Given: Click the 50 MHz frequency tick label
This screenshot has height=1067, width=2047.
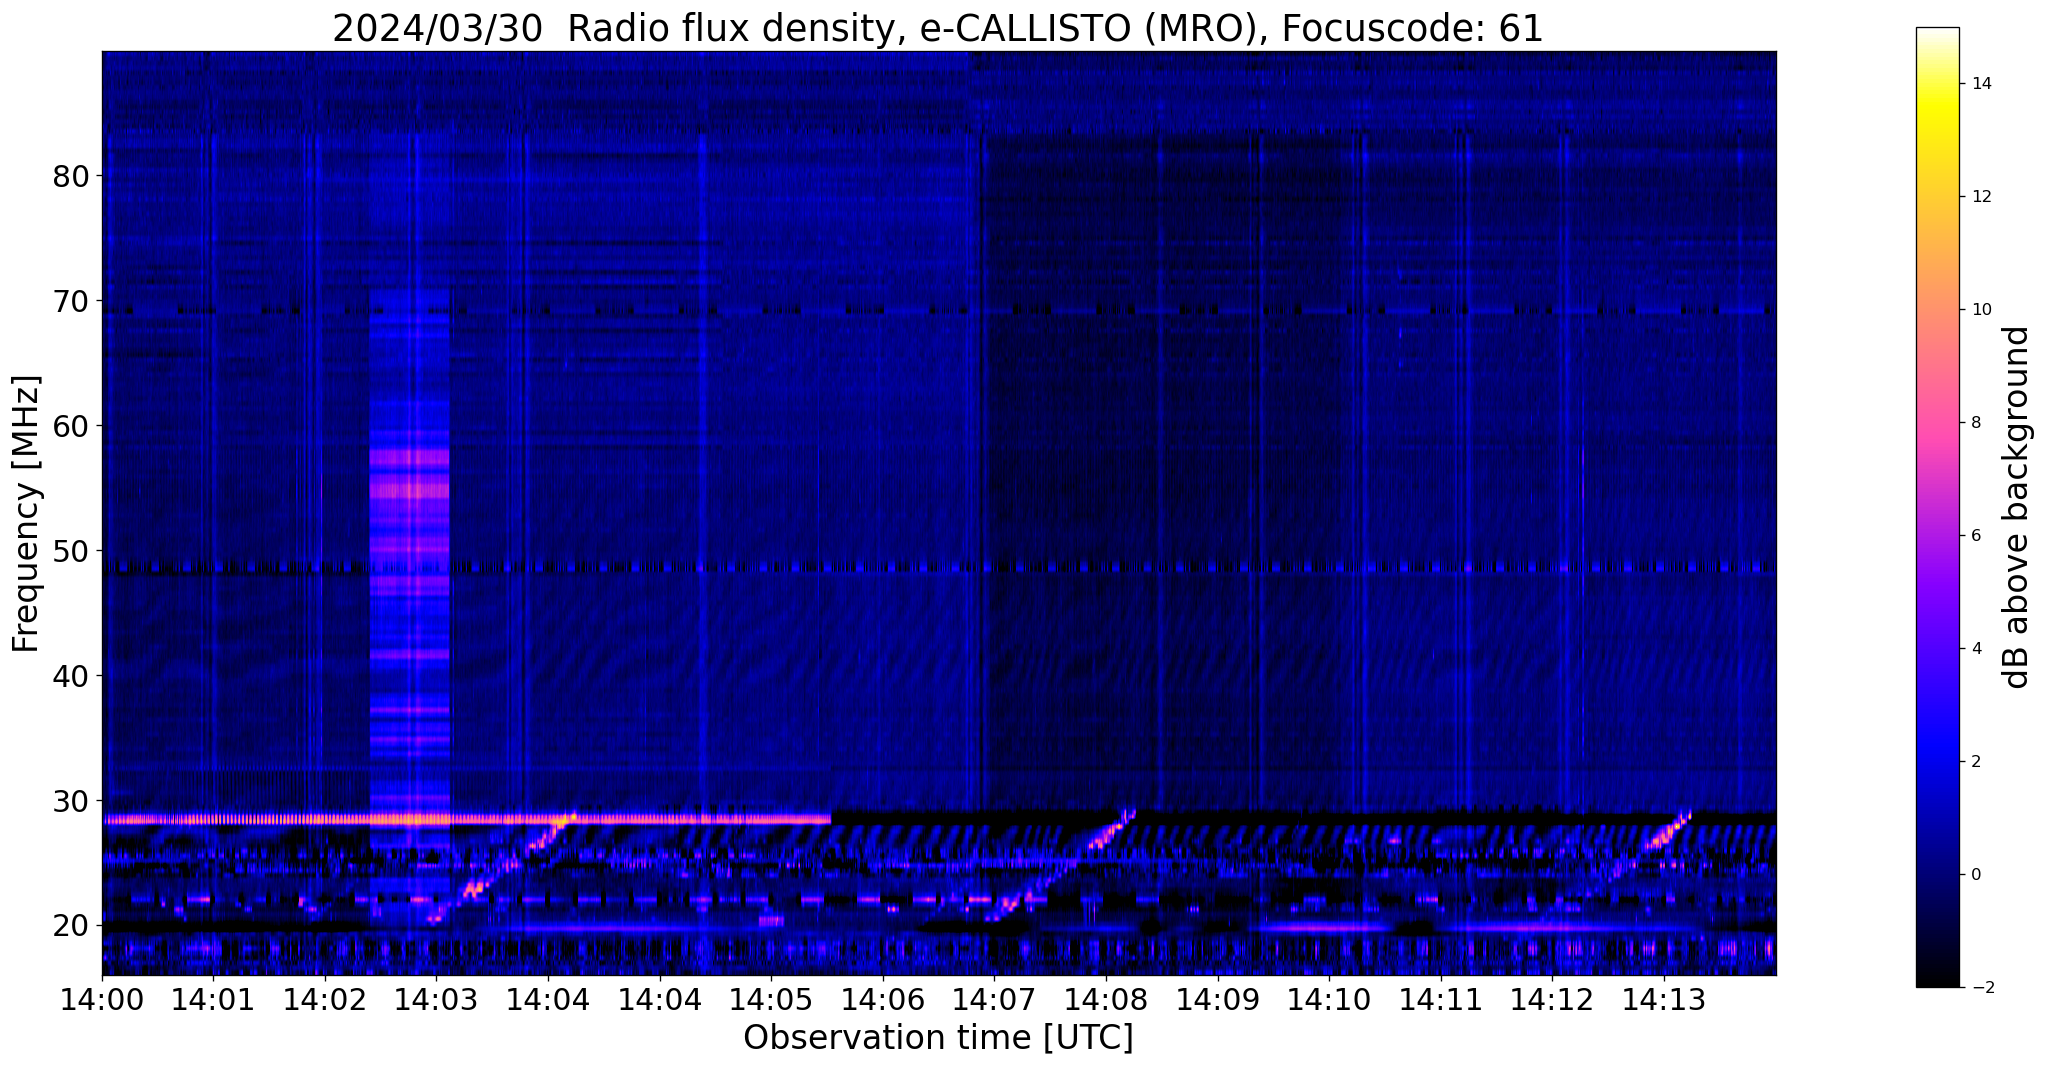Looking at the screenshot, I should [x=72, y=551].
